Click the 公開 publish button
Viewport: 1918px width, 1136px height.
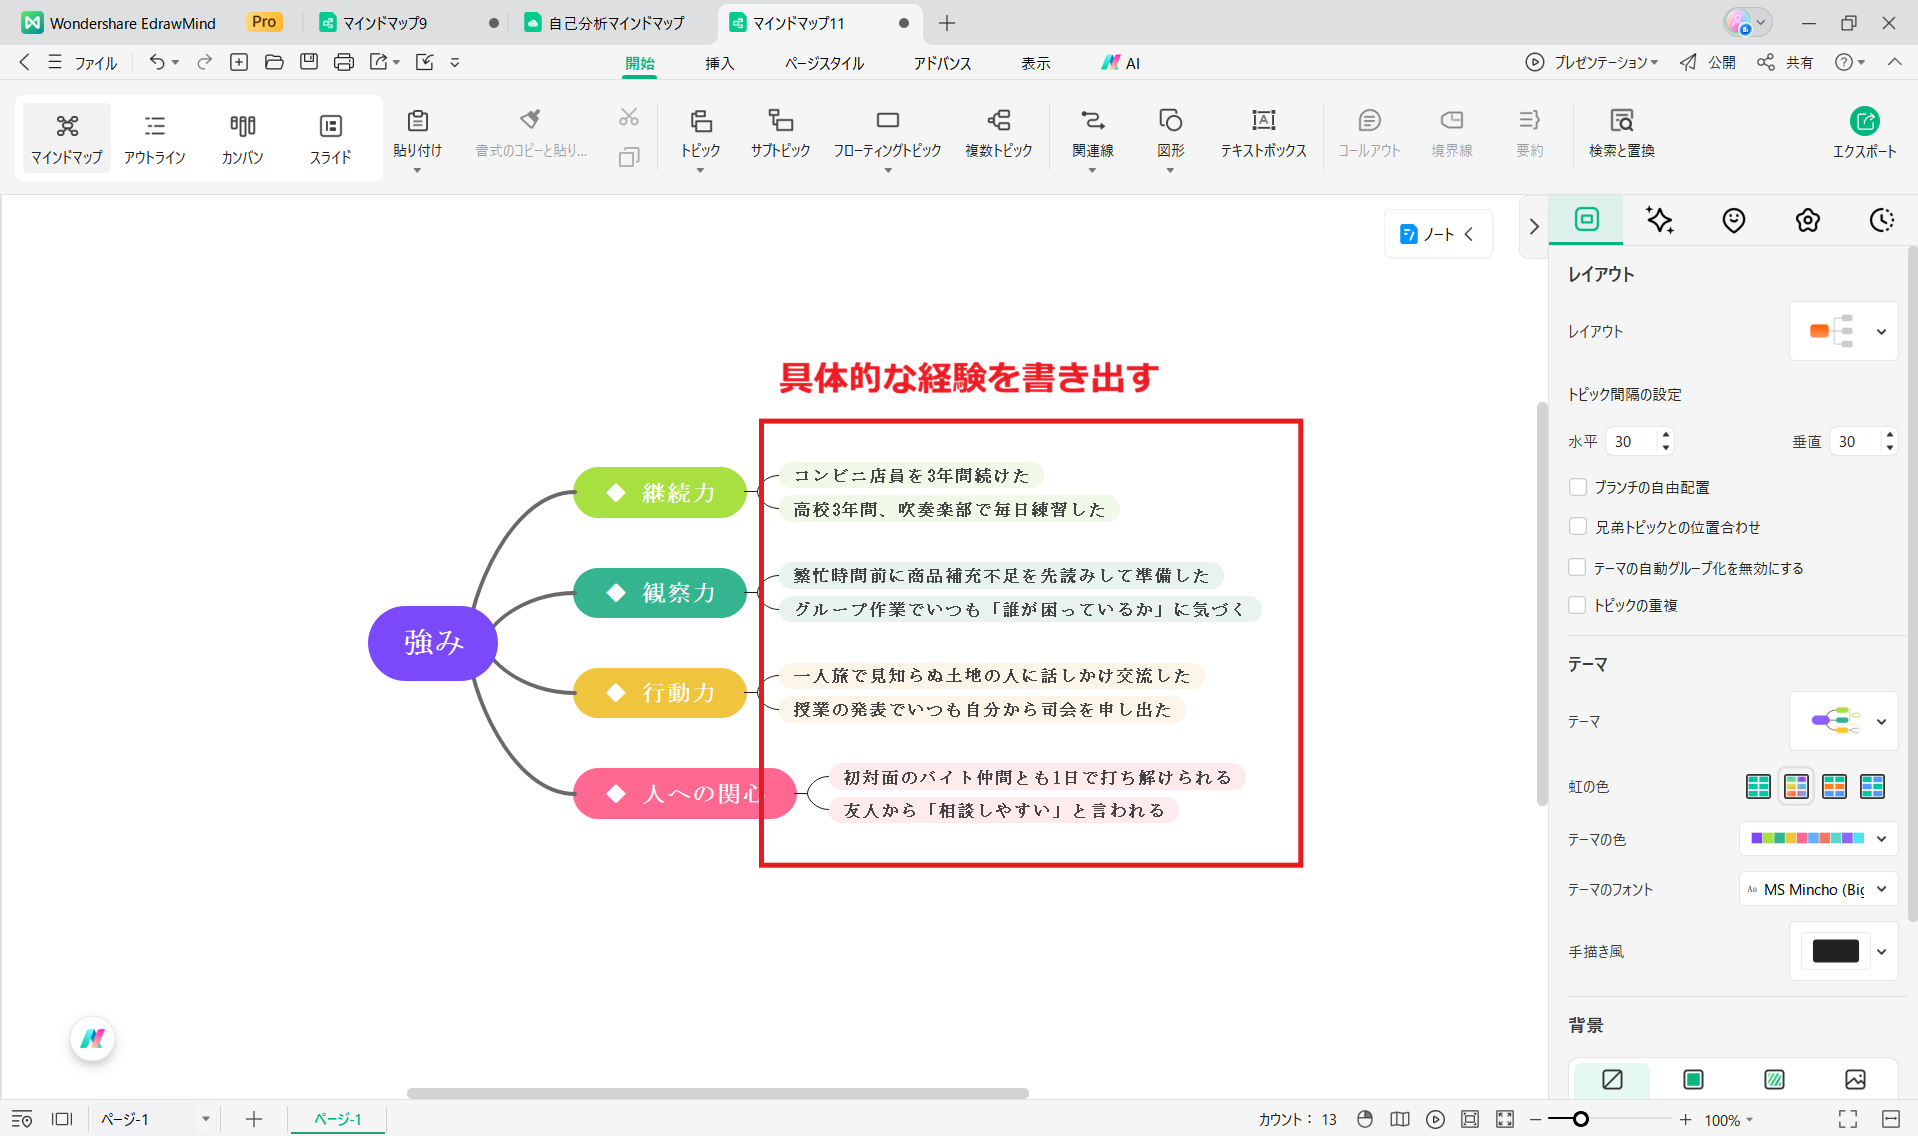point(1708,62)
